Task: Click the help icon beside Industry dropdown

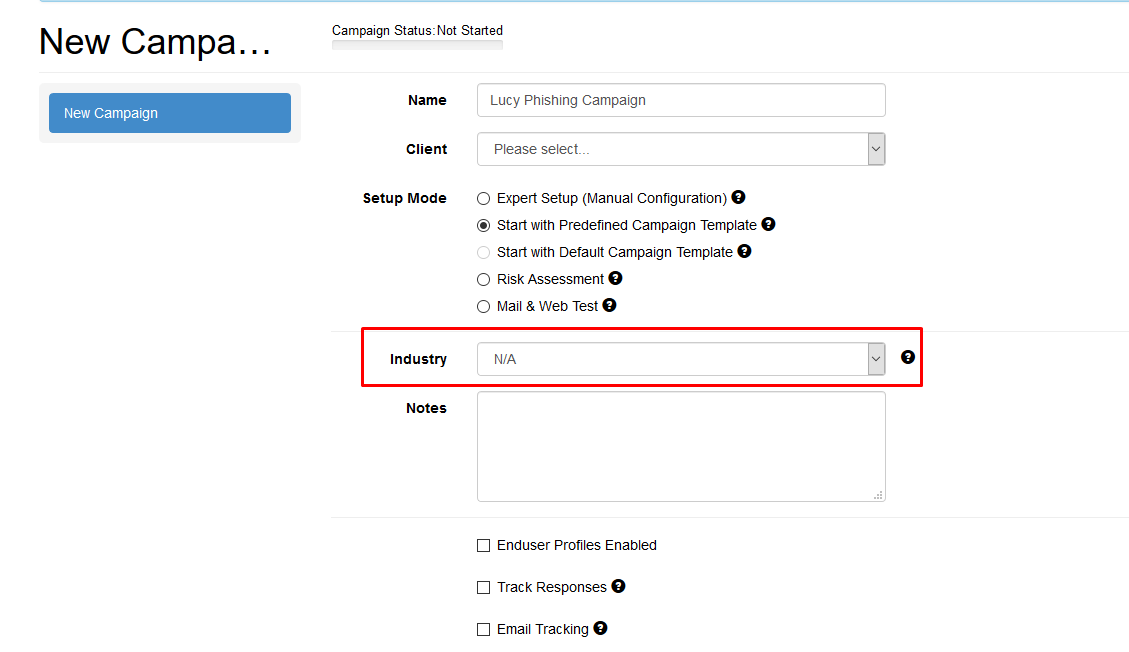Action: pyautogui.click(x=907, y=357)
